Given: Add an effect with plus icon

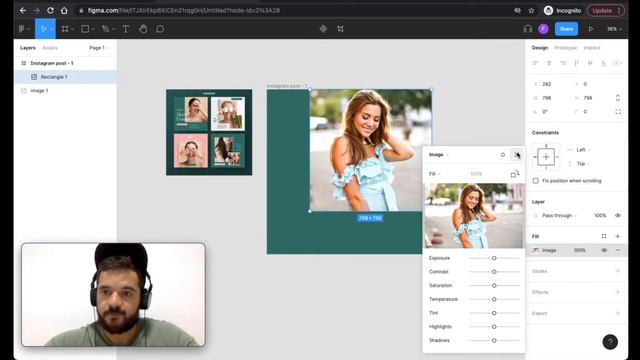Looking at the screenshot, I should pos(618,292).
